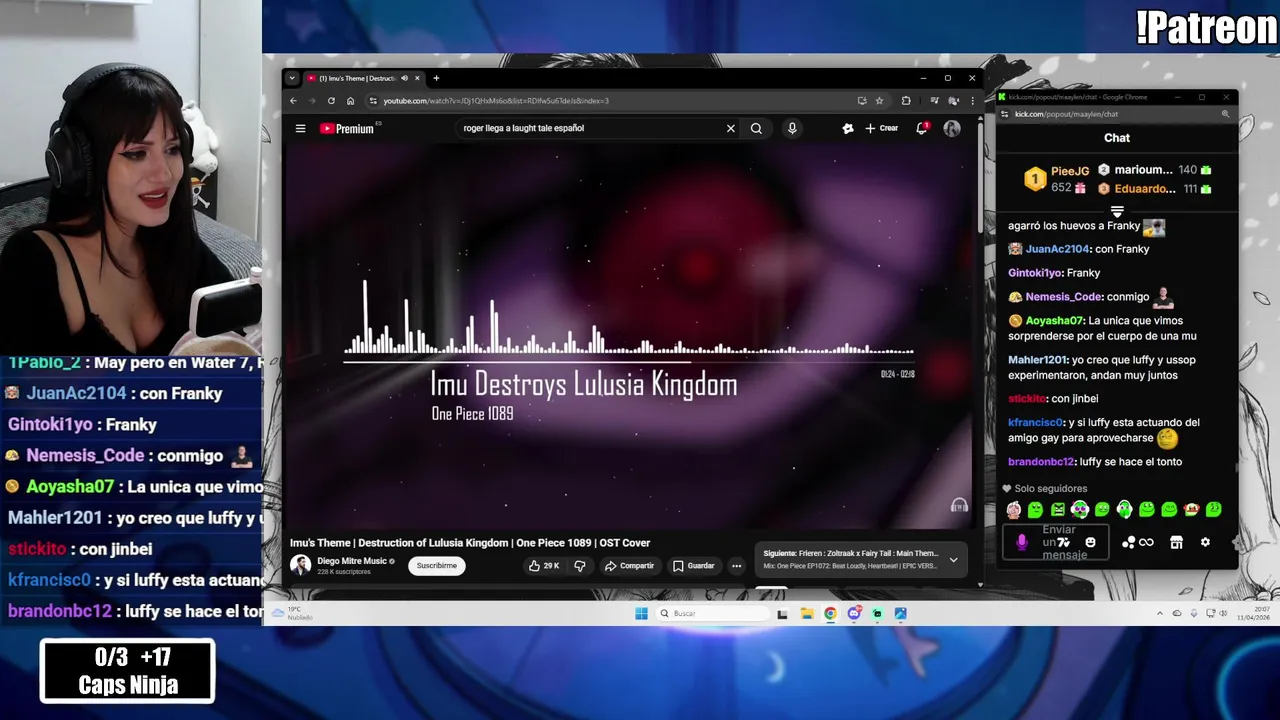
Task: Open the YouTube hamburger guide menu
Action: [300, 128]
